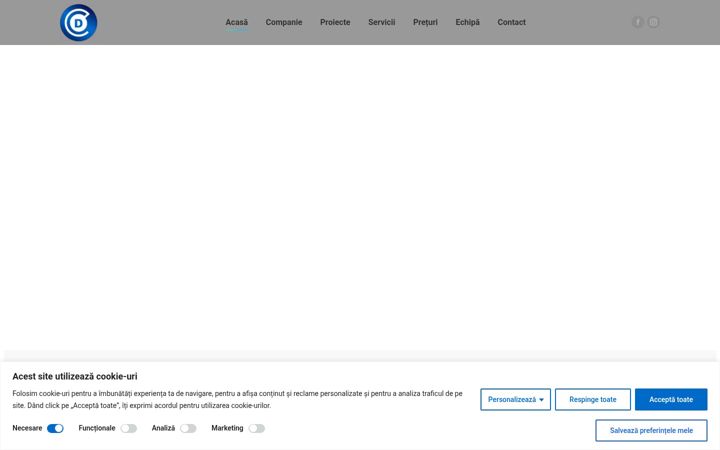720x450 pixels.
Task: Navigate to Servicii page
Action: coord(382,22)
